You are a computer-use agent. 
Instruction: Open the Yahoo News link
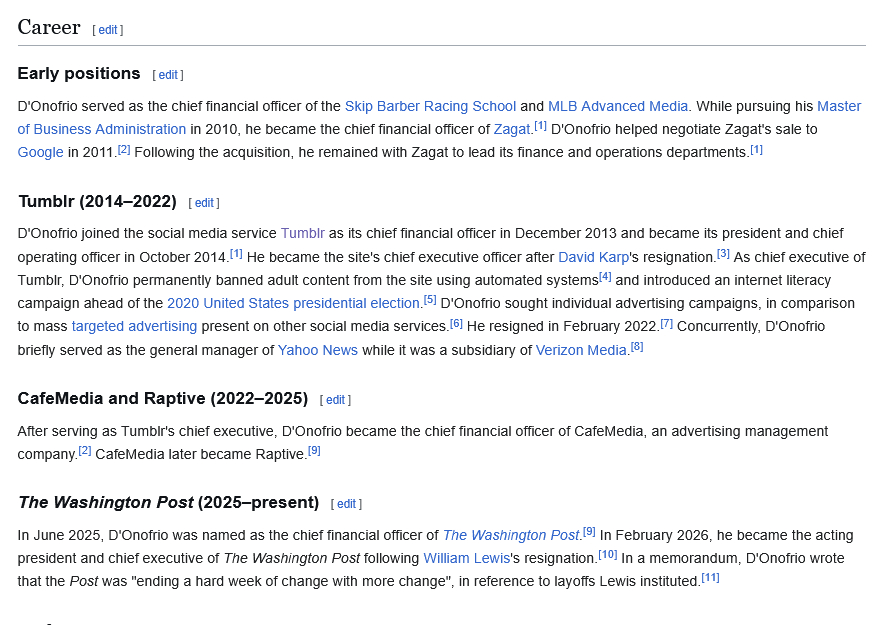click(317, 350)
